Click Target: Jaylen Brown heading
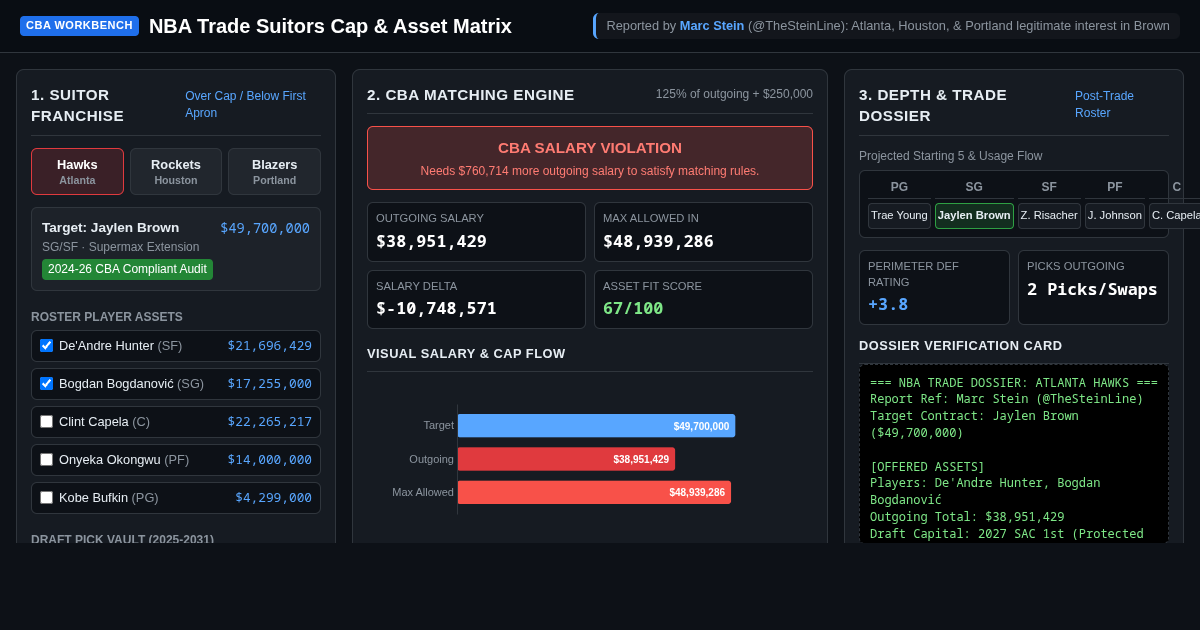Viewport: 1200px width, 630px height. pyautogui.click(x=110, y=228)
